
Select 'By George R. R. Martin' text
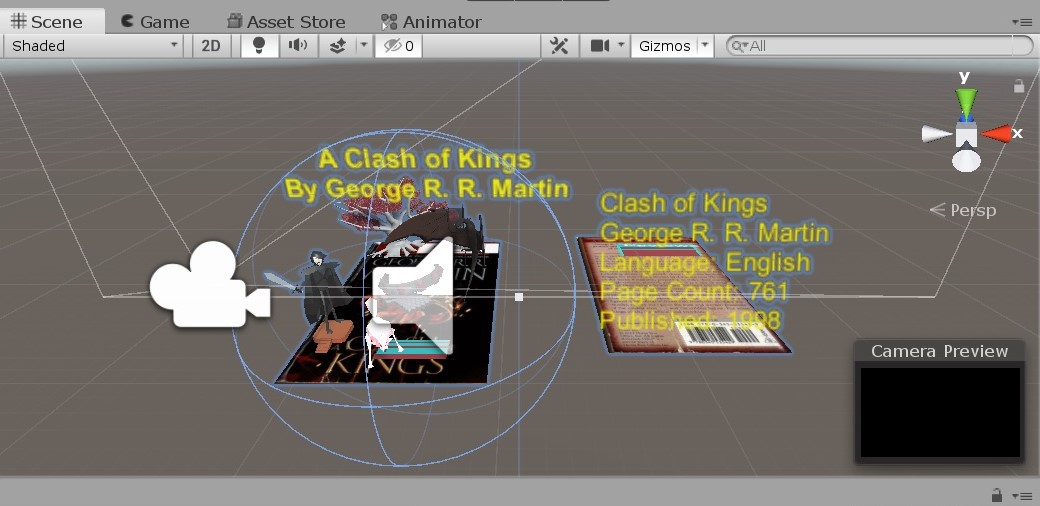426,188
